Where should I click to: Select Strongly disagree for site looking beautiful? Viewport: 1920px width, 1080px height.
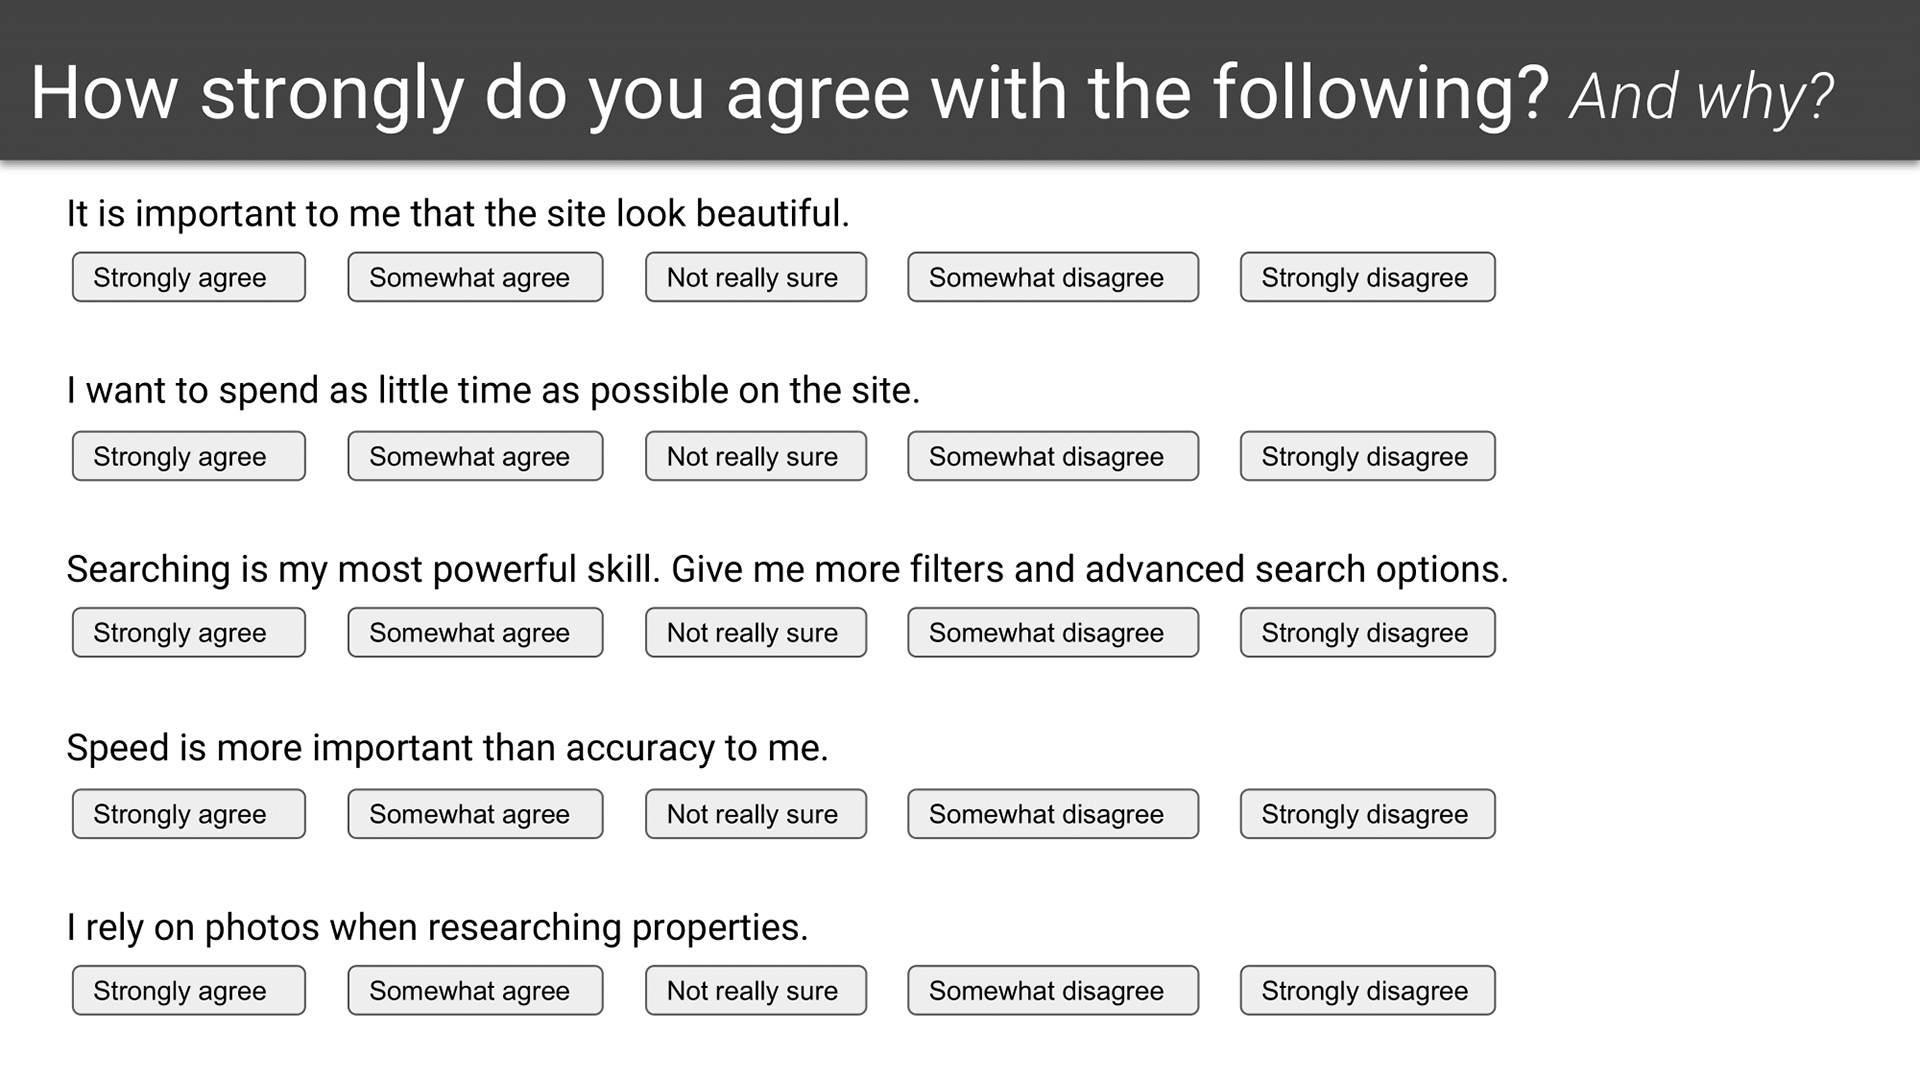pyautogui.click(x=1368, y=277)
